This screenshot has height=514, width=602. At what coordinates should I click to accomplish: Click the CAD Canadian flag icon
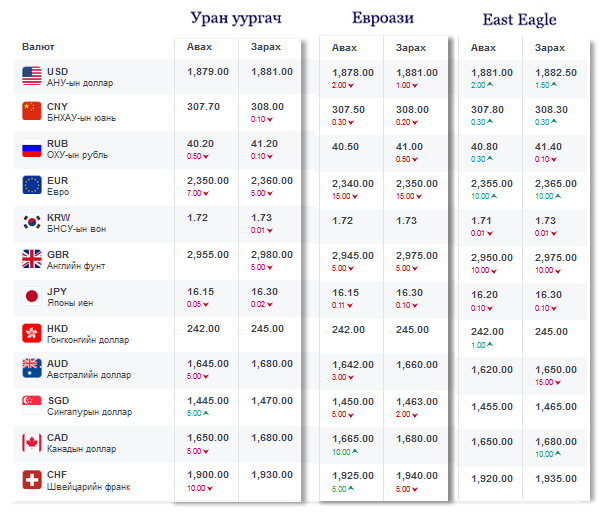click(x=31, y=443)
